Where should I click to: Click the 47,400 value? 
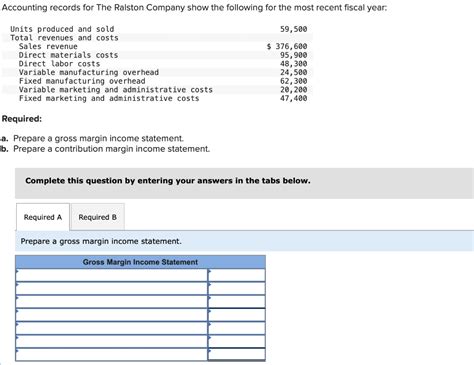point(293,98)
